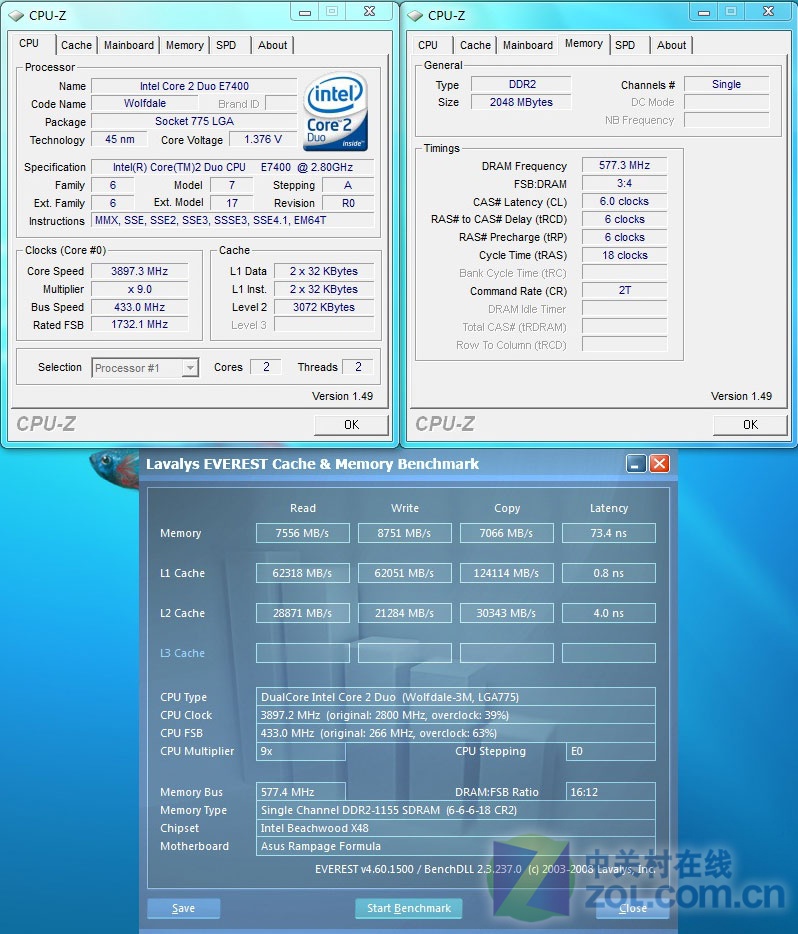
Task: Open the Cache tab in right CPU-Z window
Action: point(475,45)
